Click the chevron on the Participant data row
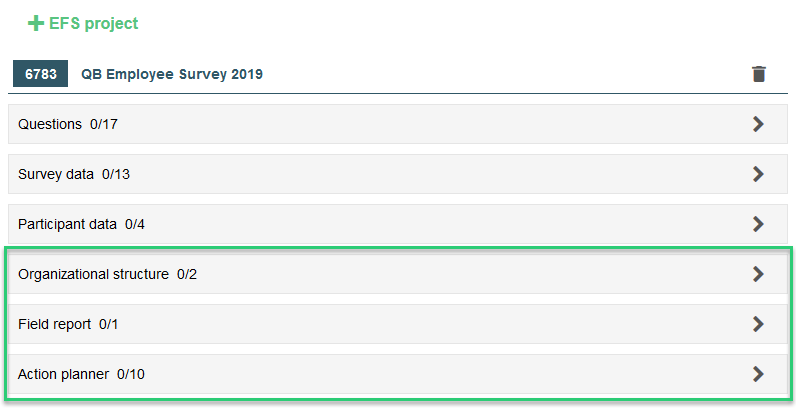796x411 pixels. (758, 224)
